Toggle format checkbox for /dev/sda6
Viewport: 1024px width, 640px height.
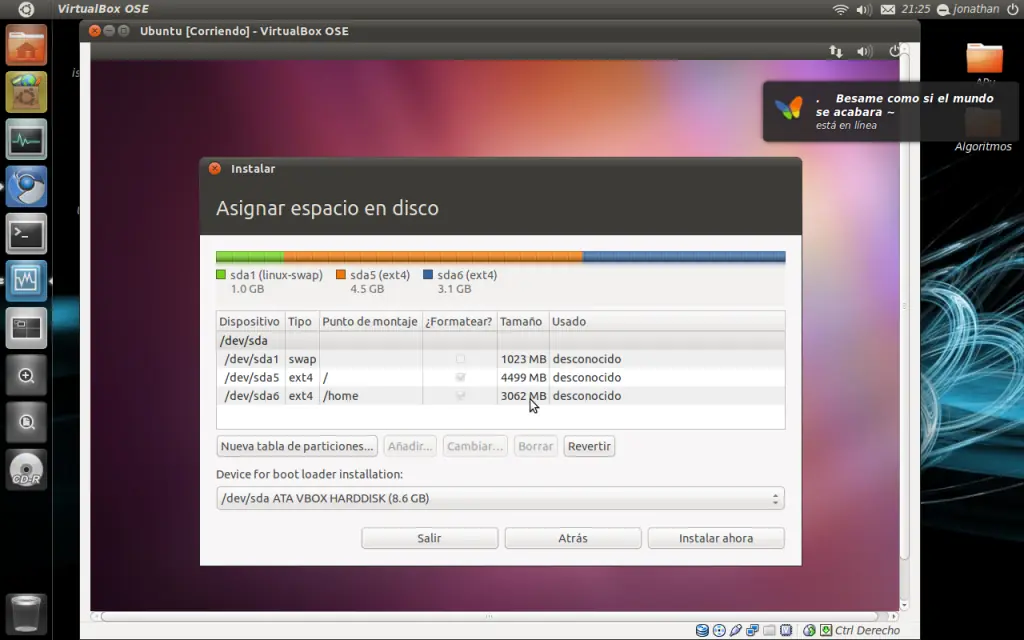tap(460, 395)
